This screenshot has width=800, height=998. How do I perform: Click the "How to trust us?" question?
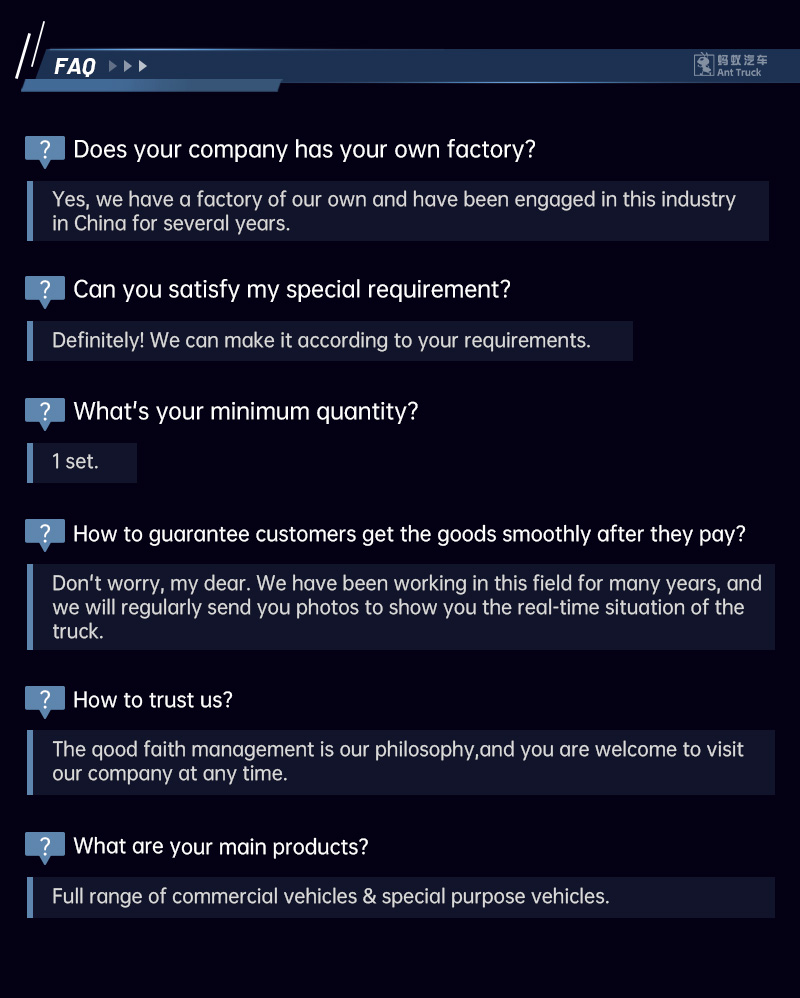(152, 700)
